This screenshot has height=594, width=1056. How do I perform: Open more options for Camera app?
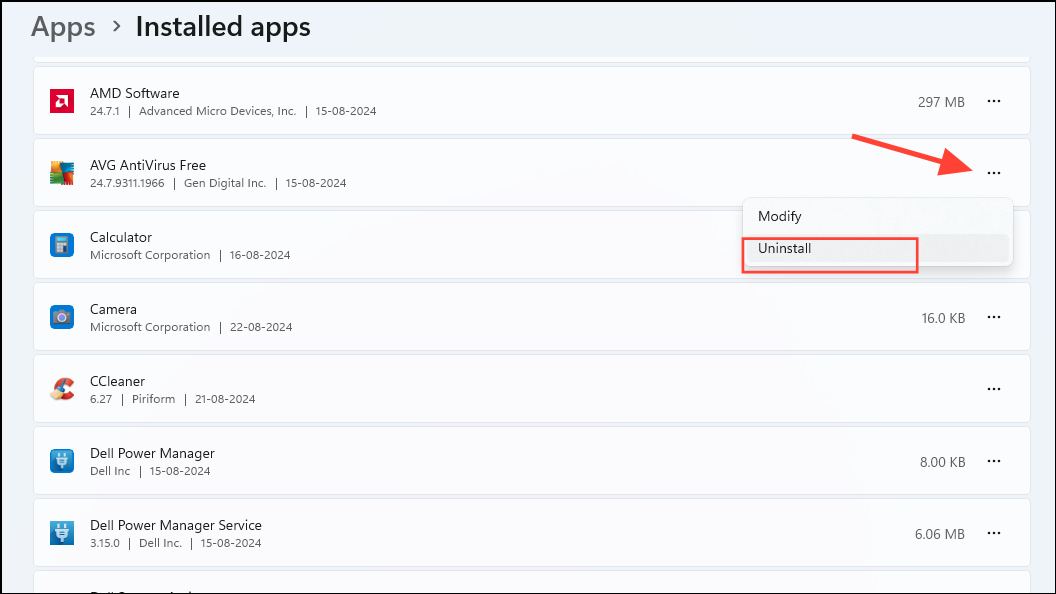(x=993, y=317)
